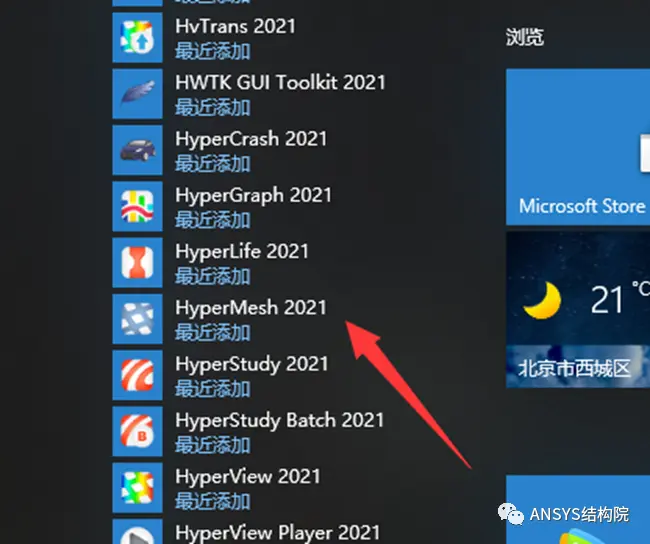Click 北京市西城区 weather location label
The width and height of the screenshot is (650, 544).
click(x=574, y=368)
